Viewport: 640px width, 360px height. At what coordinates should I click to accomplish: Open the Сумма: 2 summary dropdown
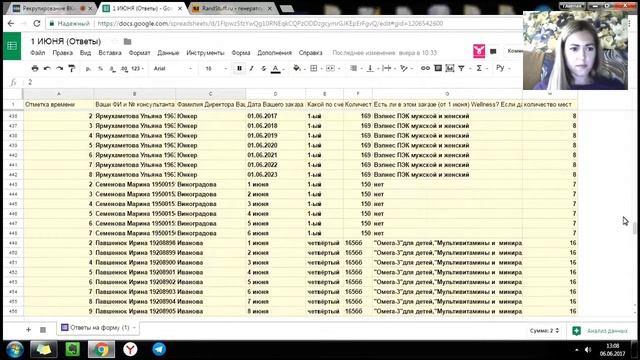pyautogui.click(x=544, y=331)
